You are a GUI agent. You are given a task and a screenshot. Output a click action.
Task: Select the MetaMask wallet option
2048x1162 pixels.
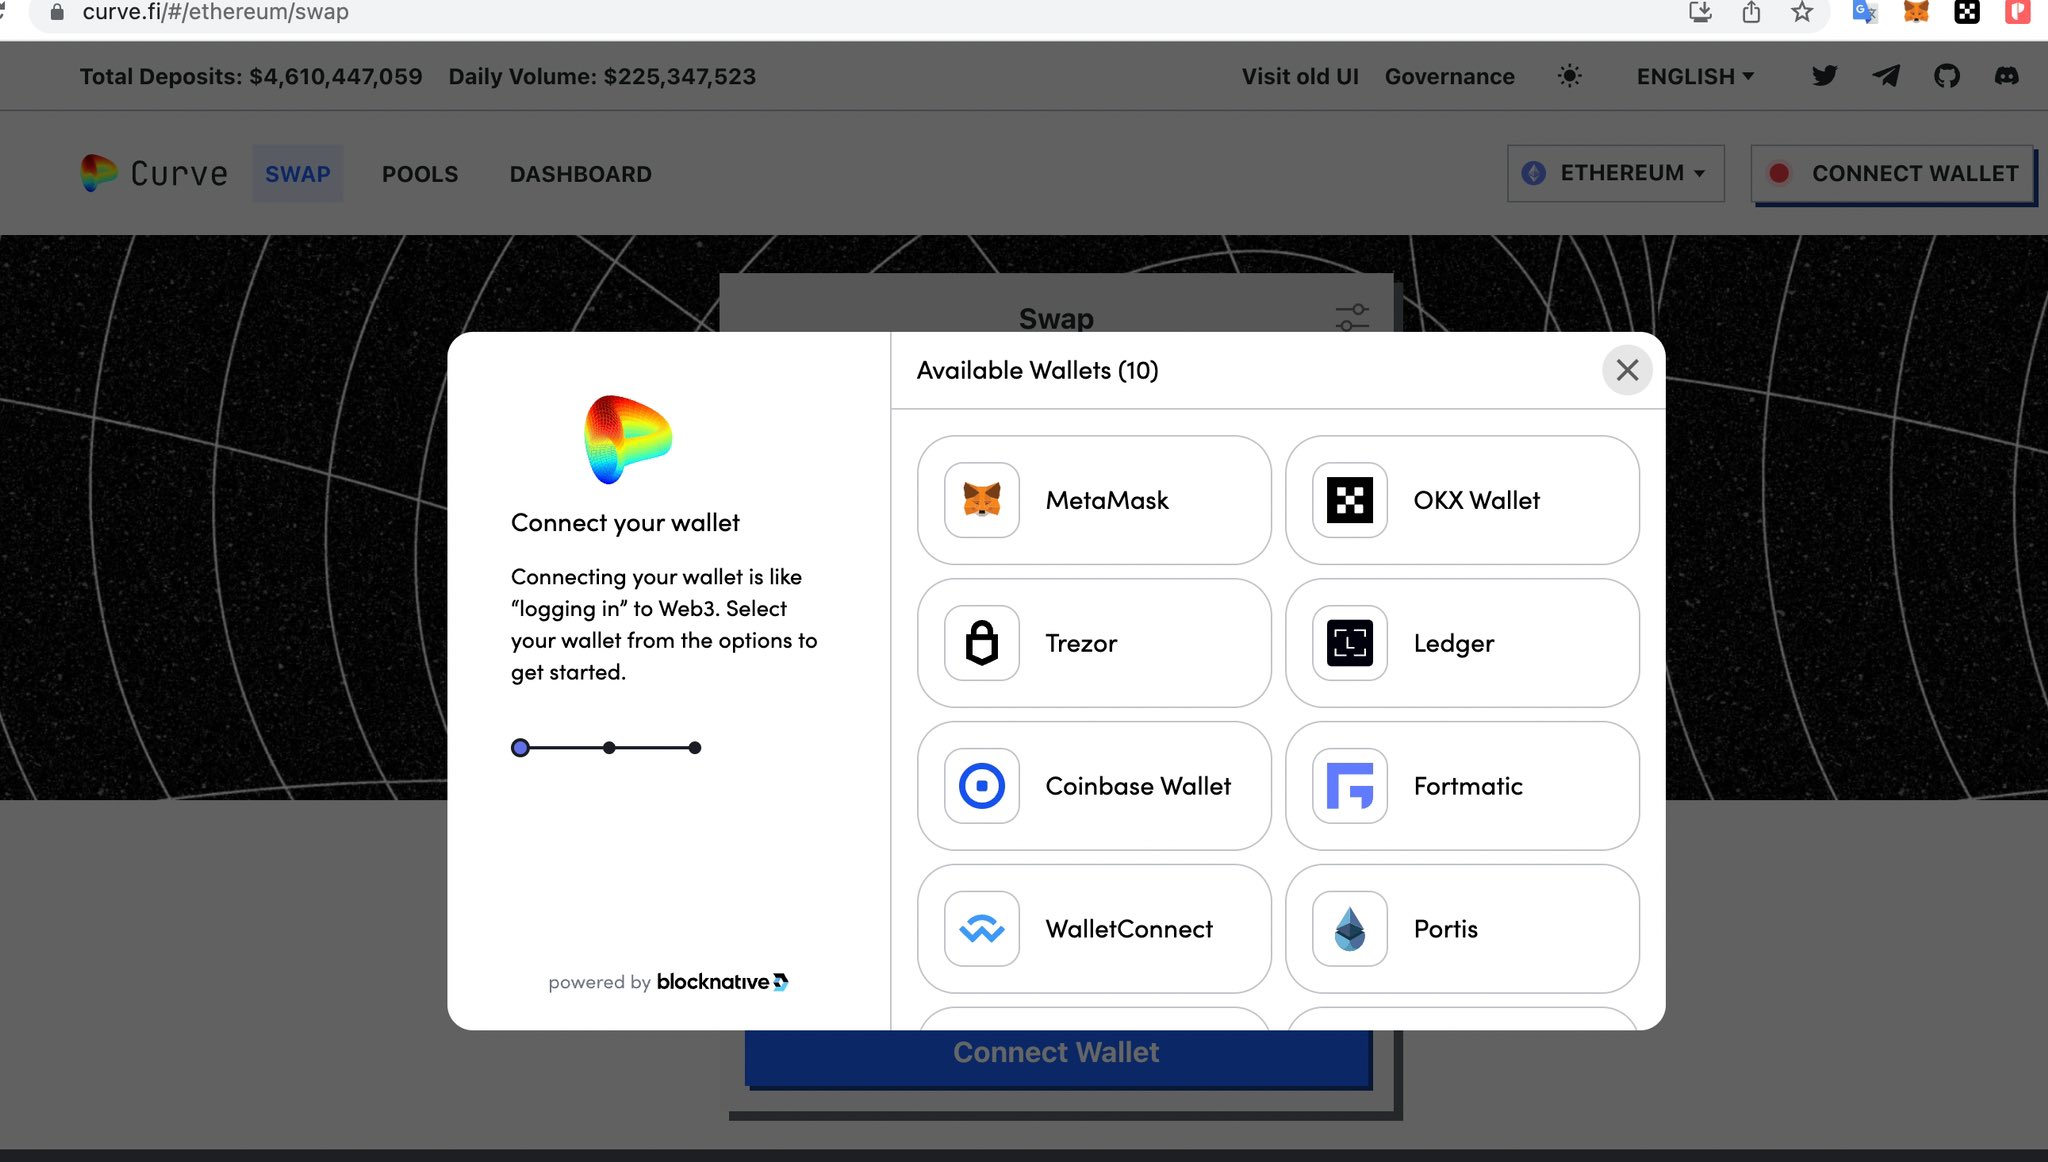tap(1093, 500)
